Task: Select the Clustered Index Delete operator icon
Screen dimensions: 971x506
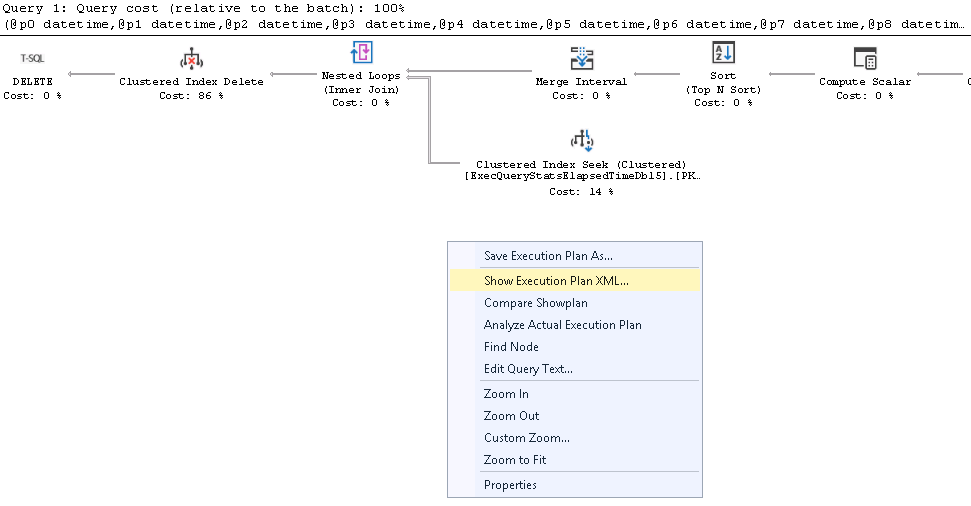Action: click(191, 59)
